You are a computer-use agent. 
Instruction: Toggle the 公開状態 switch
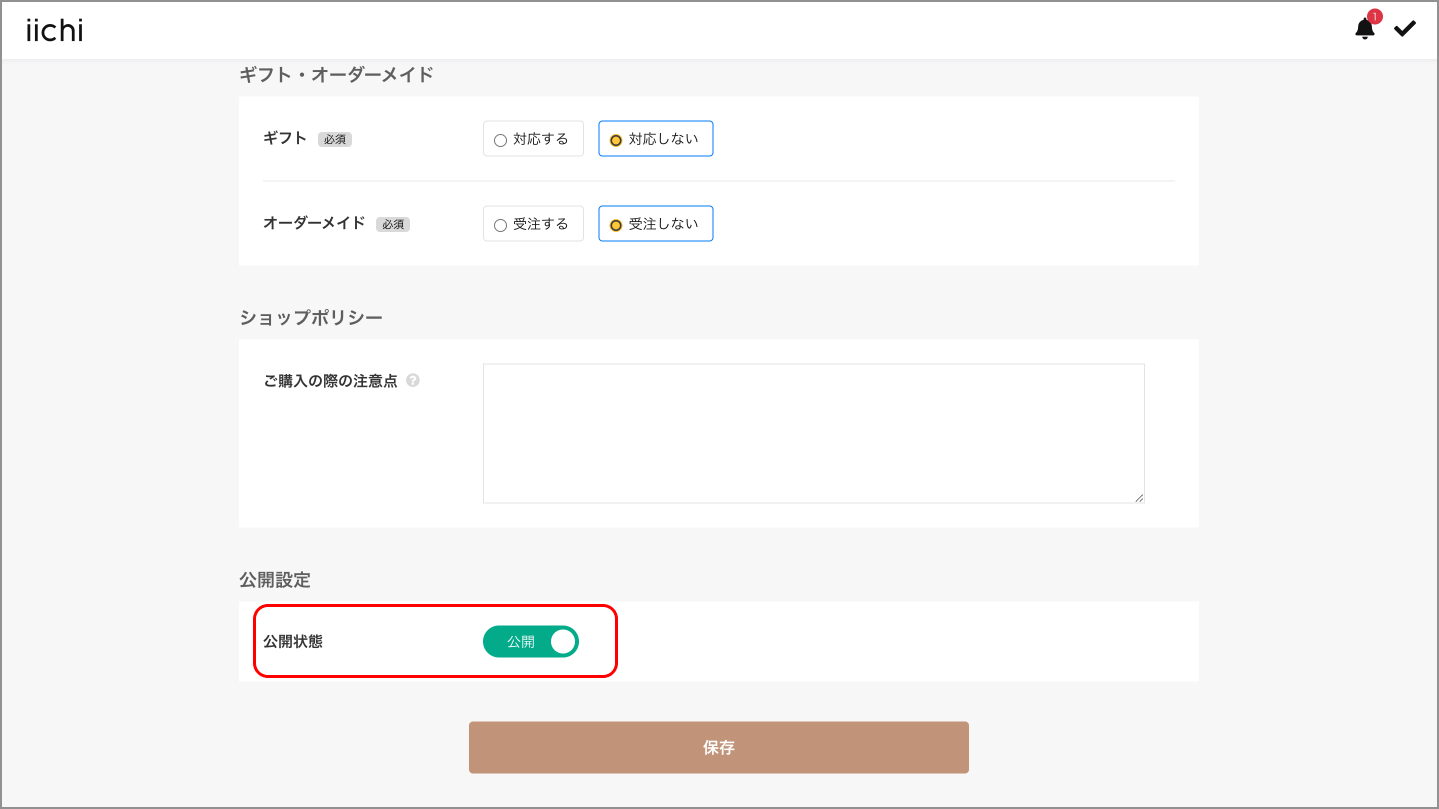point(531,641)
